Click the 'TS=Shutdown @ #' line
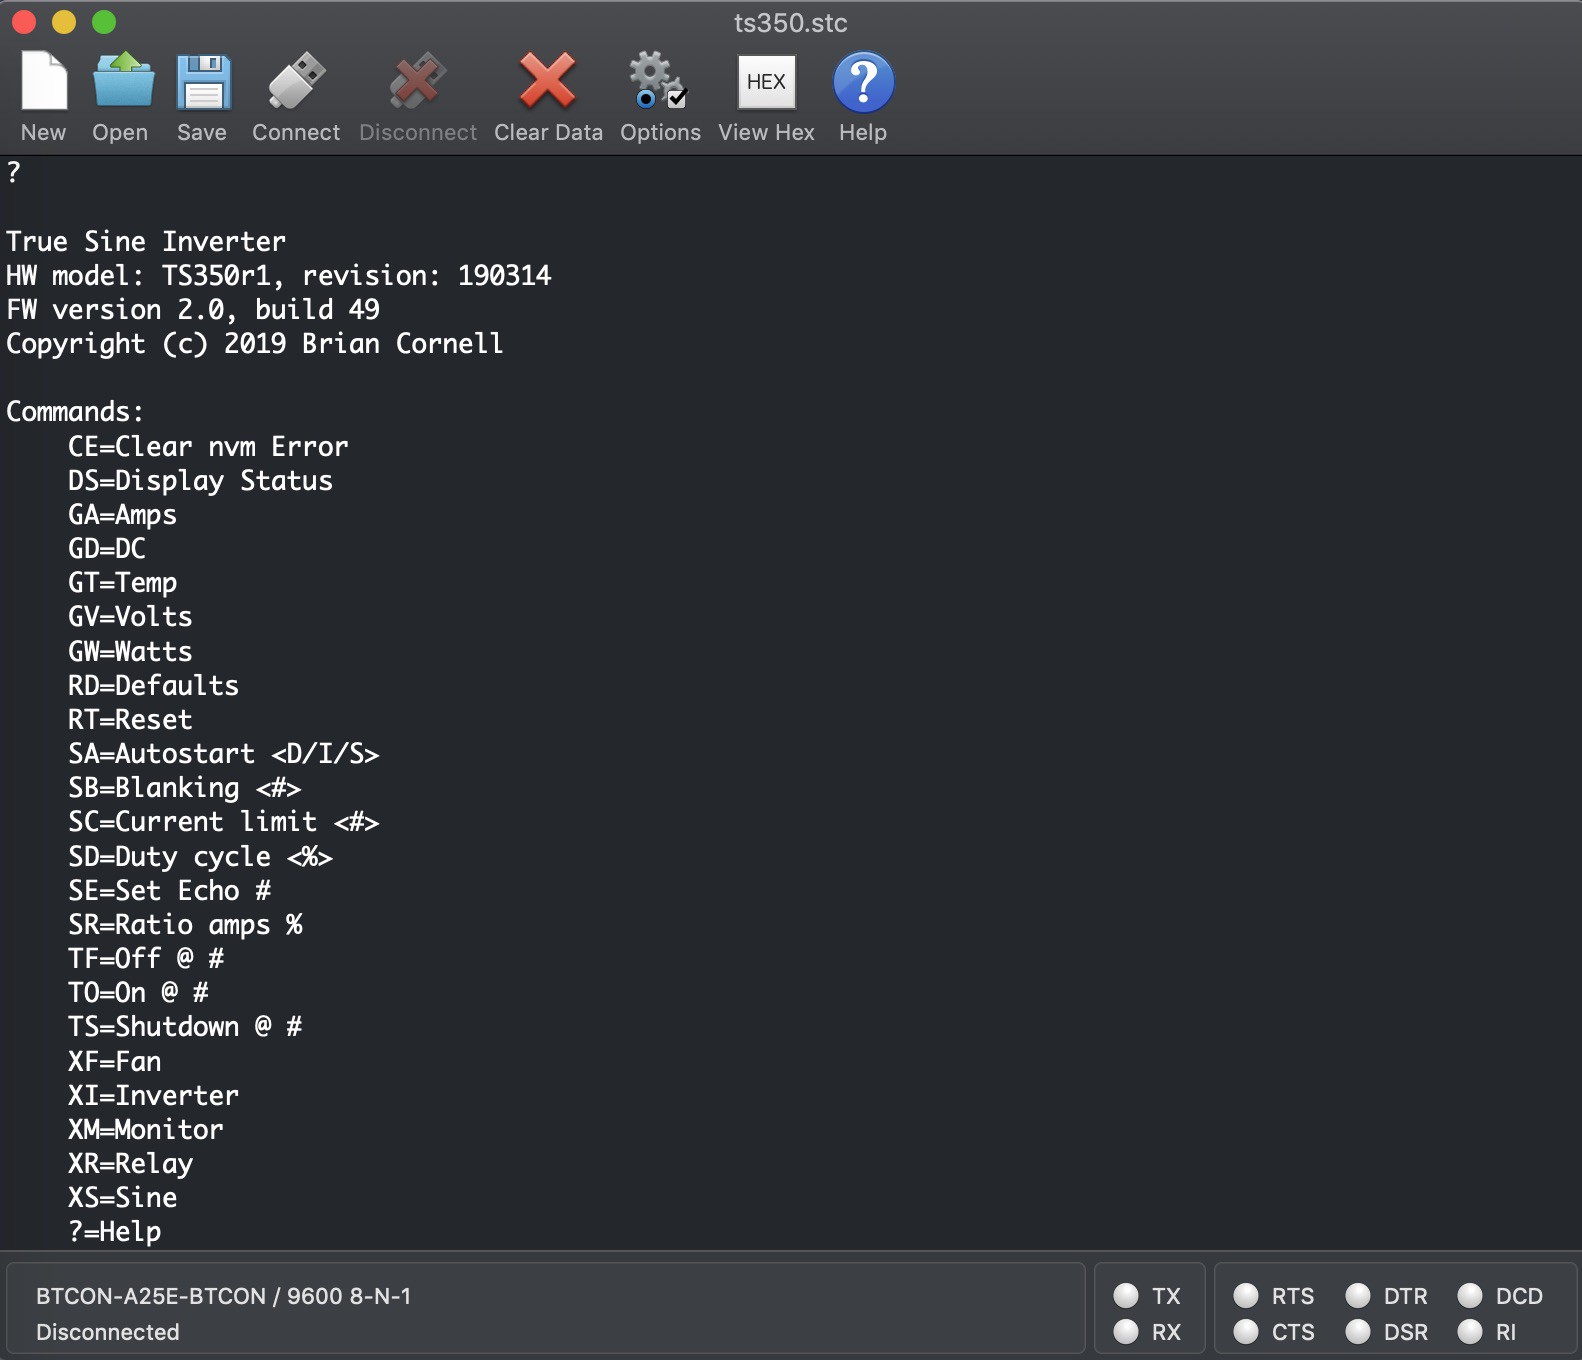 (185, 1027)
